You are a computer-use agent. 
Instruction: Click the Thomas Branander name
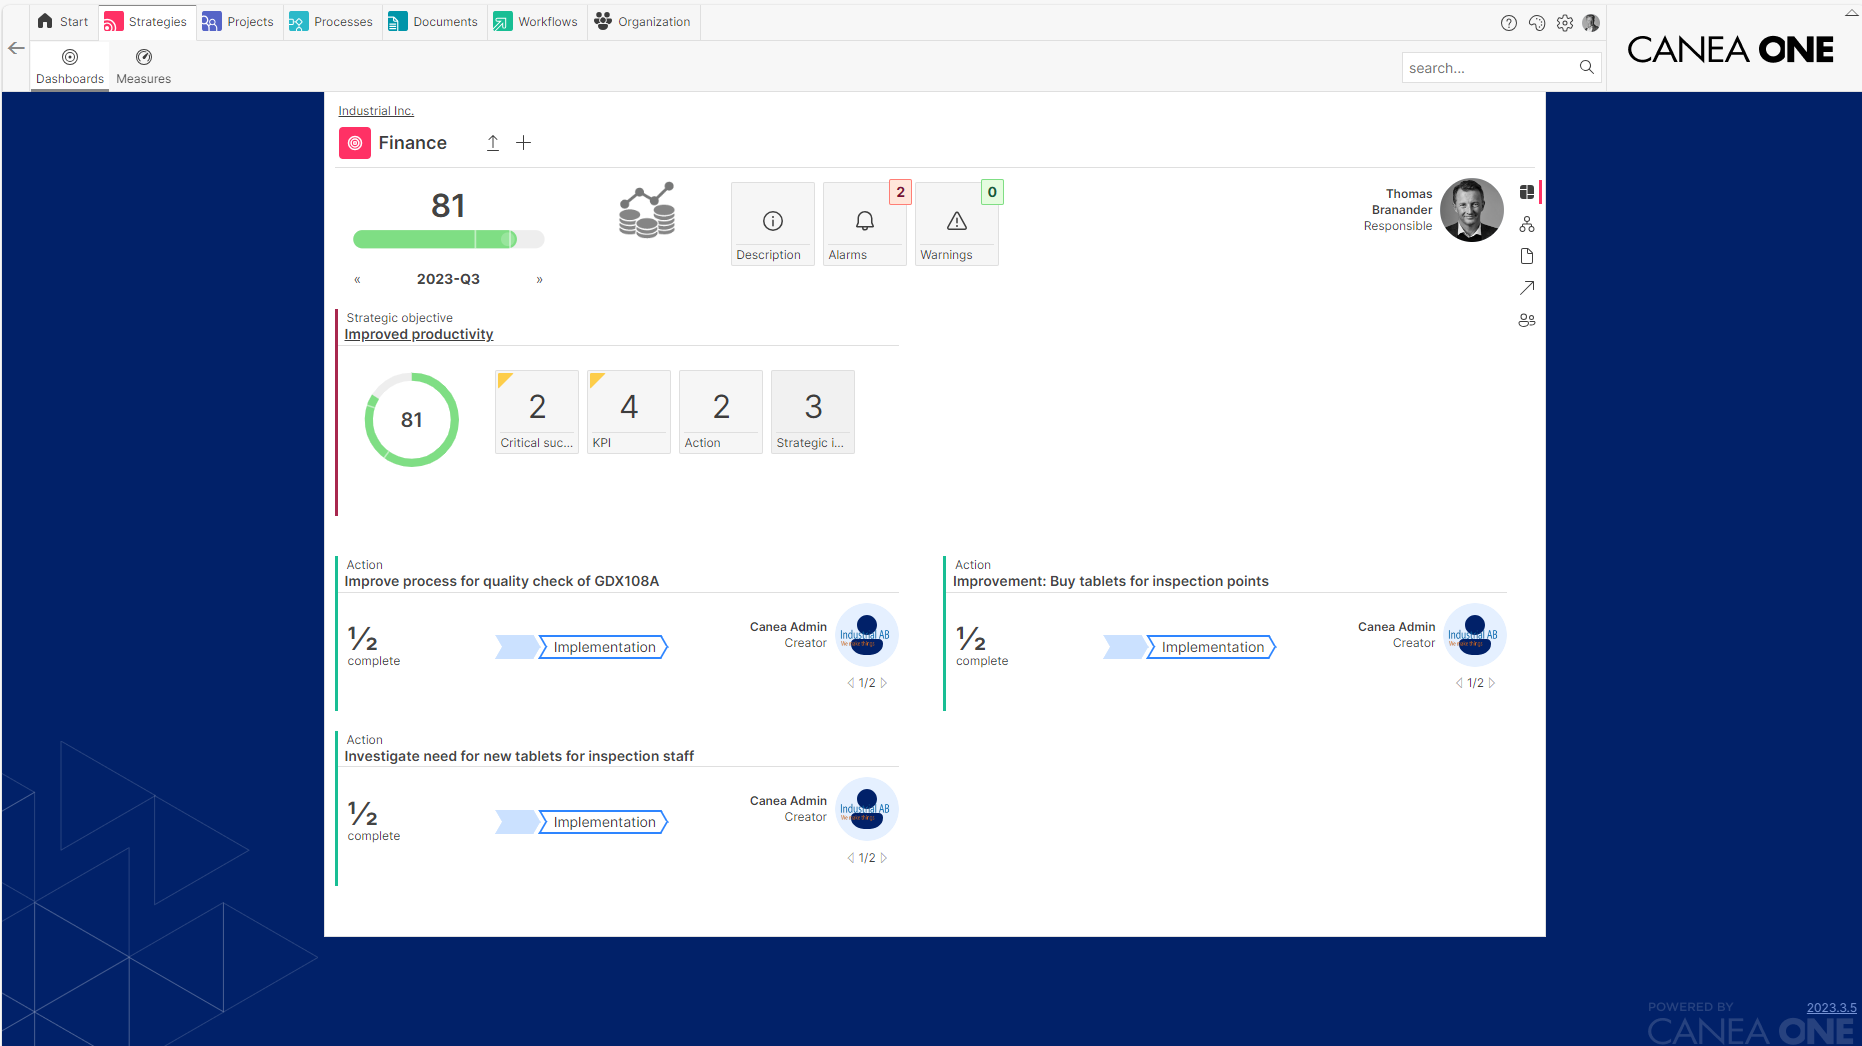(1402, 202)
